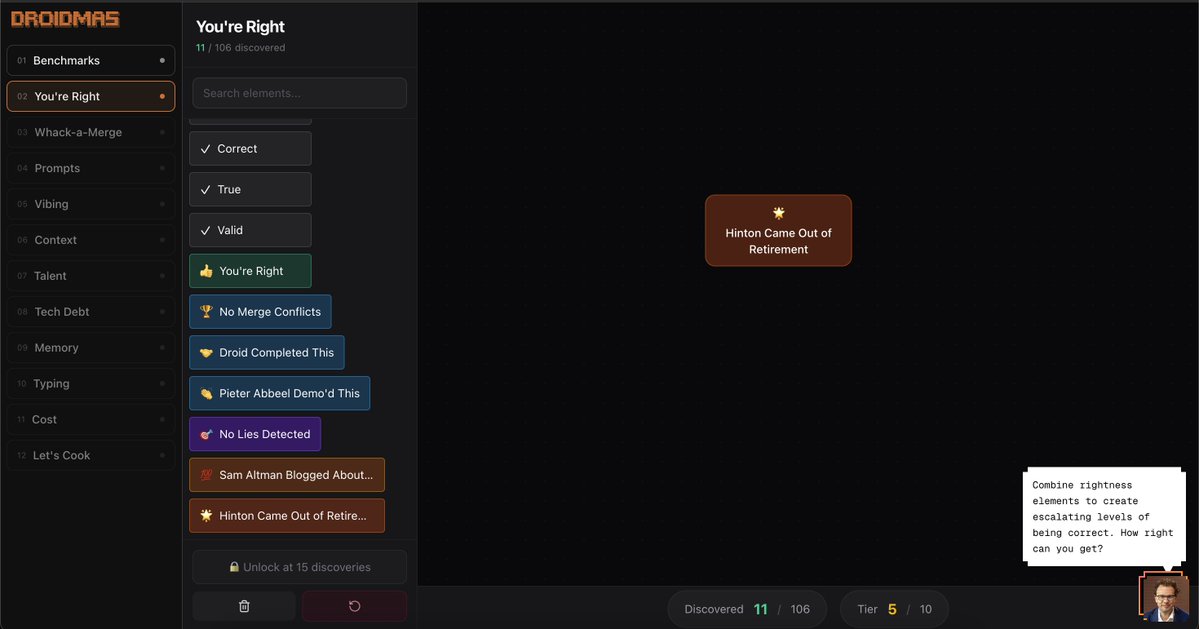Select the Hinton Came Out of Retire... list element

[287, 516]
